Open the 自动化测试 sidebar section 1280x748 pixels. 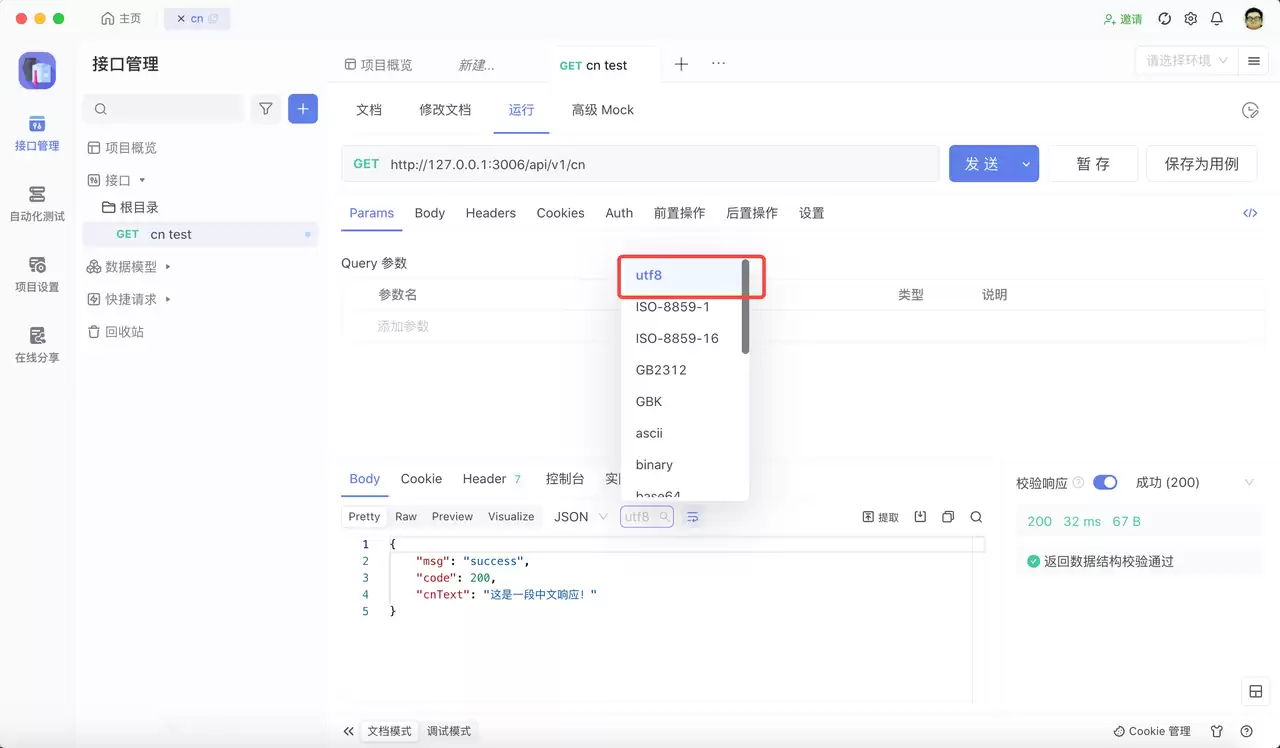(x=37, y=204)
